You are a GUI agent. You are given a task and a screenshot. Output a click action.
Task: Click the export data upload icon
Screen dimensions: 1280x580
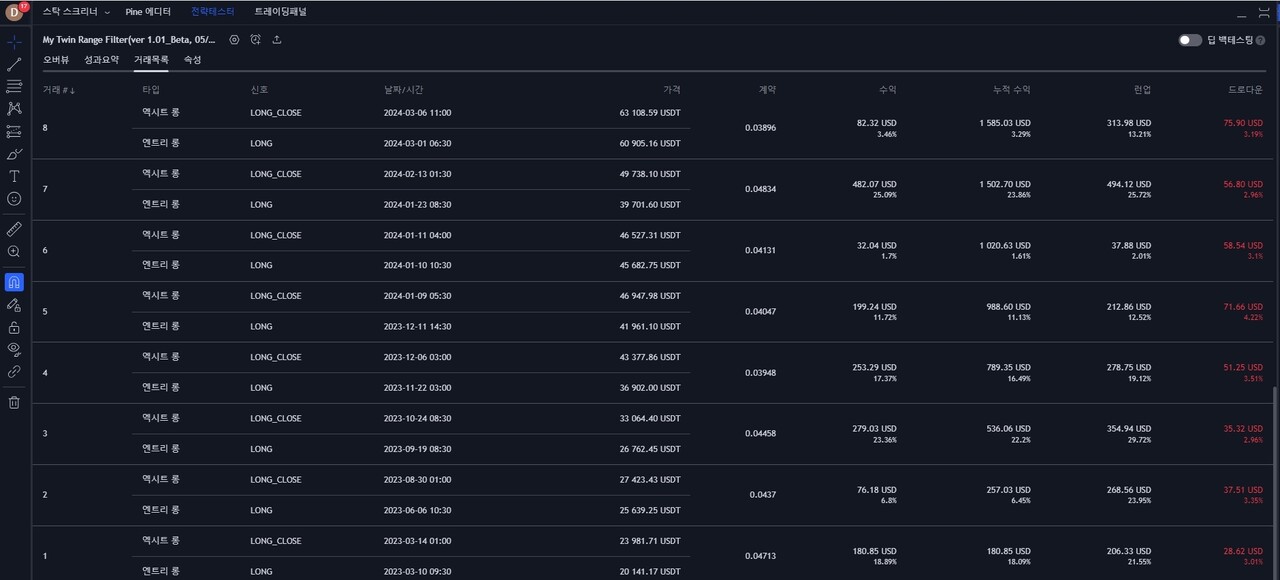(277, 40)
